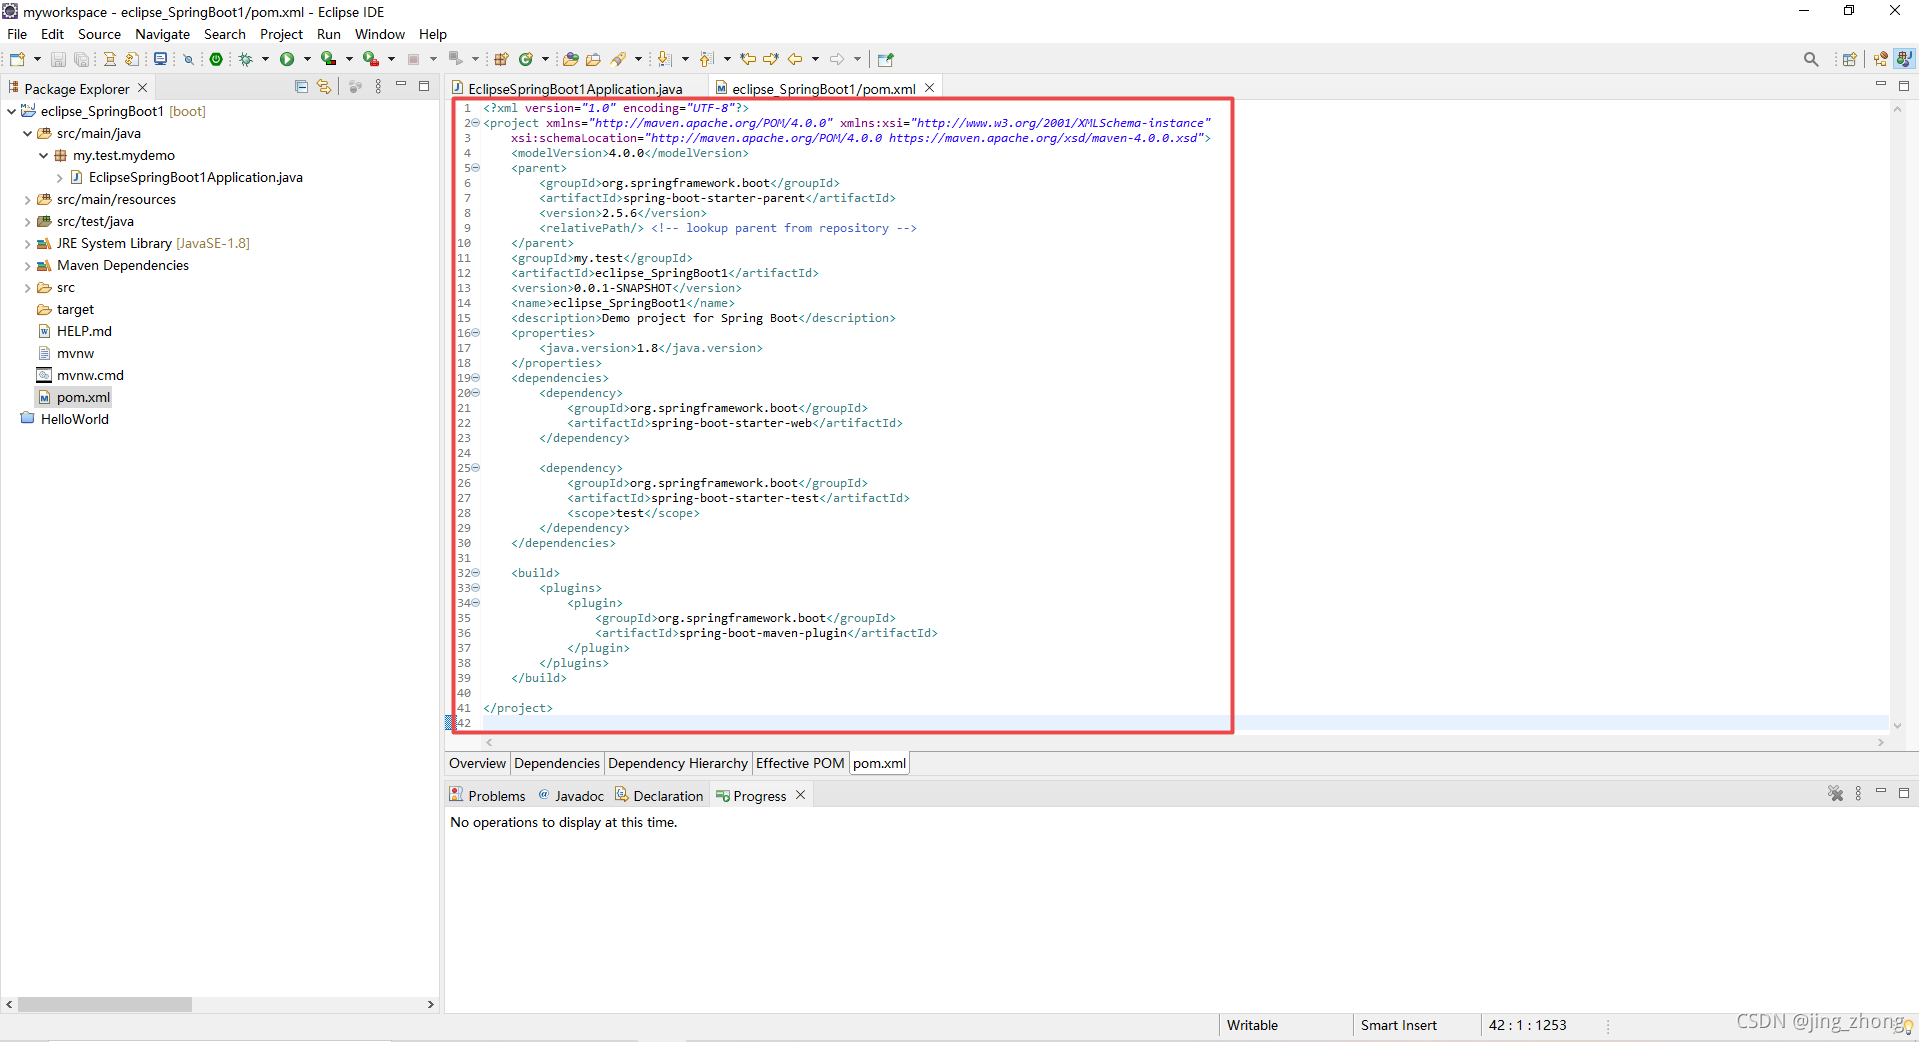Screen dimensions: 1919x1042
Task: Click the green Boot Dashboard power icon
Action: [x=216, y=59]
